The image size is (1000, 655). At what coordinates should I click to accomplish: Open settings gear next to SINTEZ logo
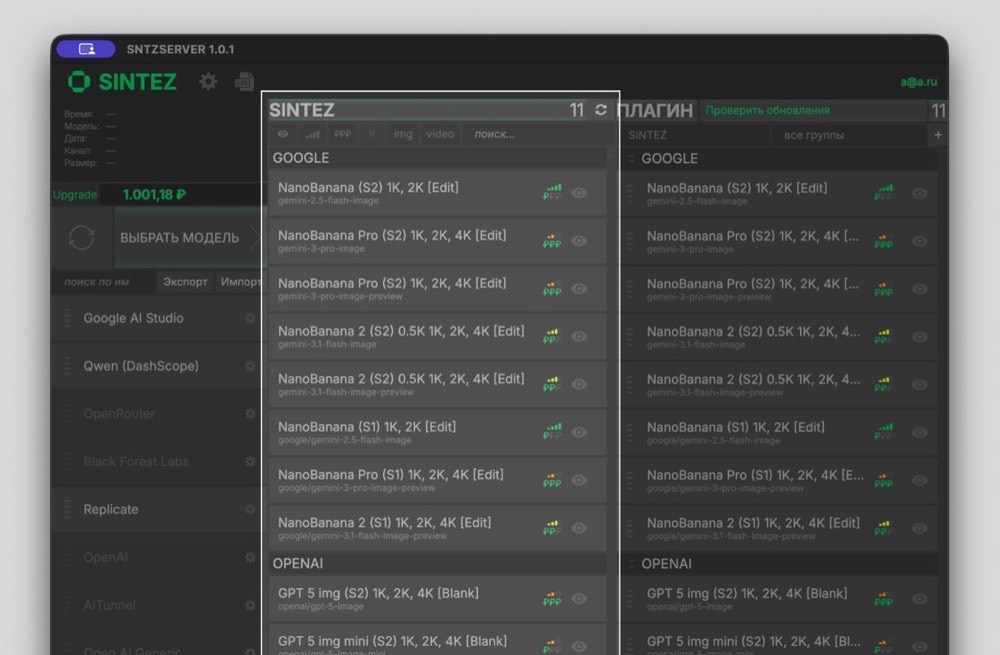209,82
